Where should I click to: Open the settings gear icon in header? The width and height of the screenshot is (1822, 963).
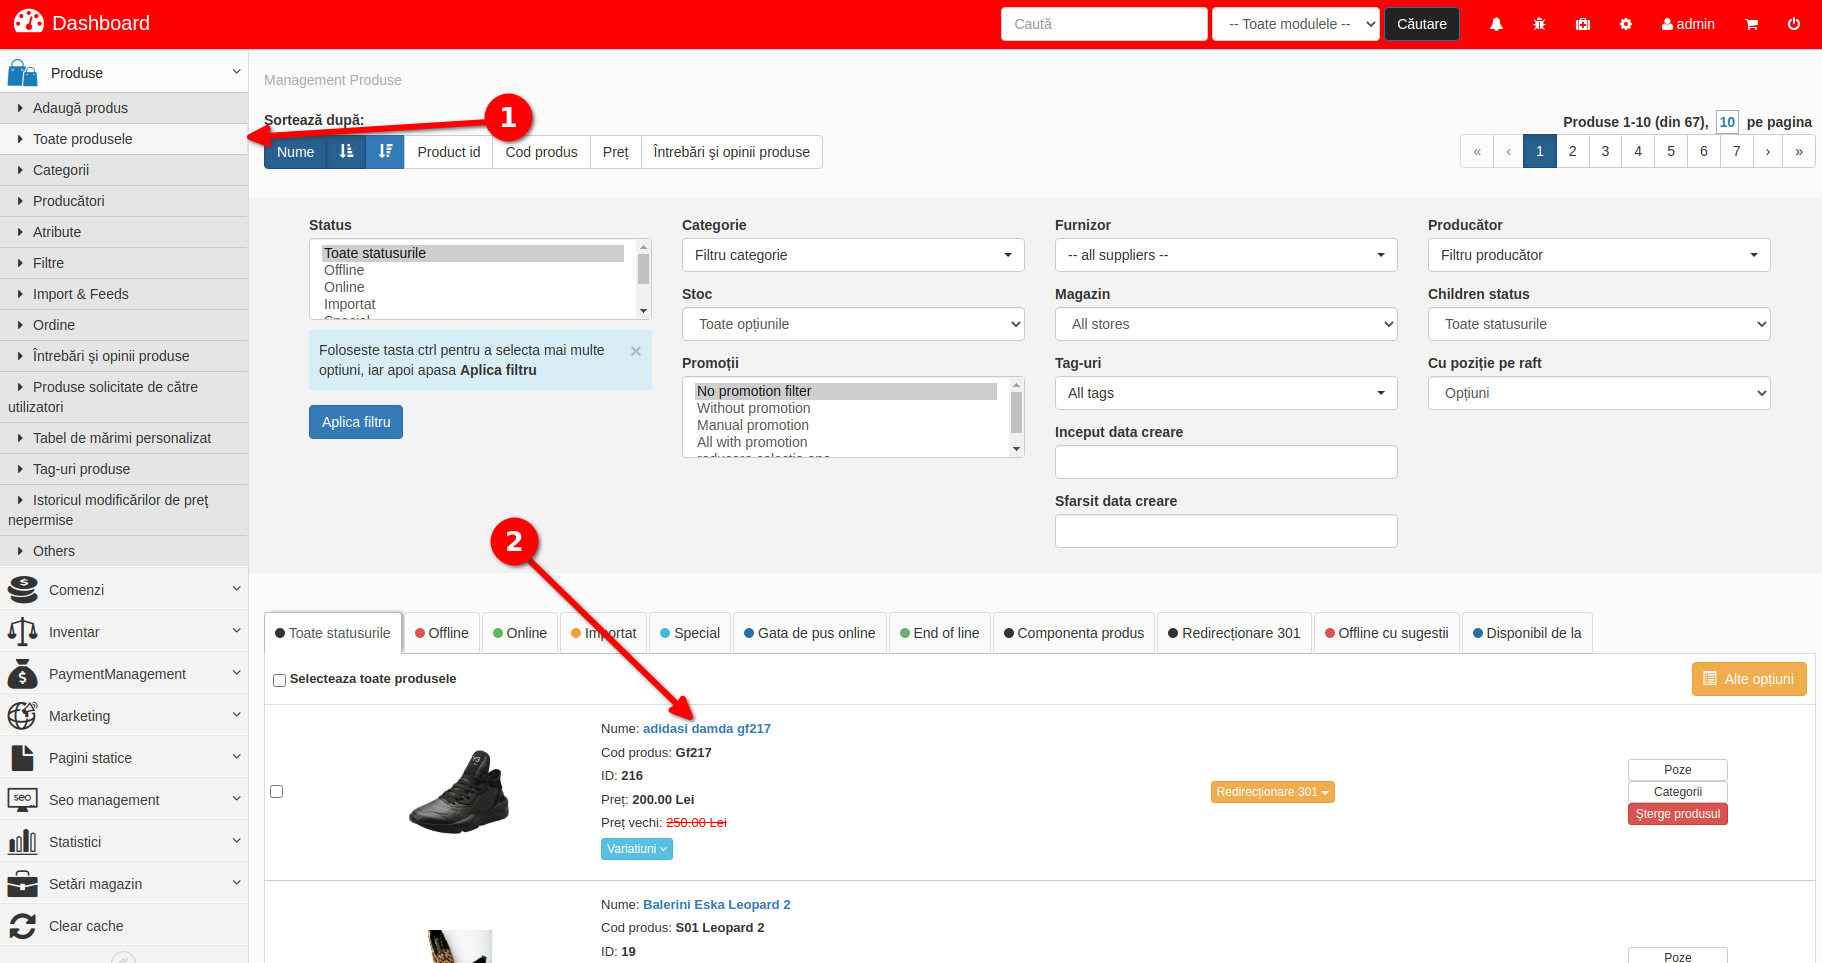click(x=1626, y=24)
